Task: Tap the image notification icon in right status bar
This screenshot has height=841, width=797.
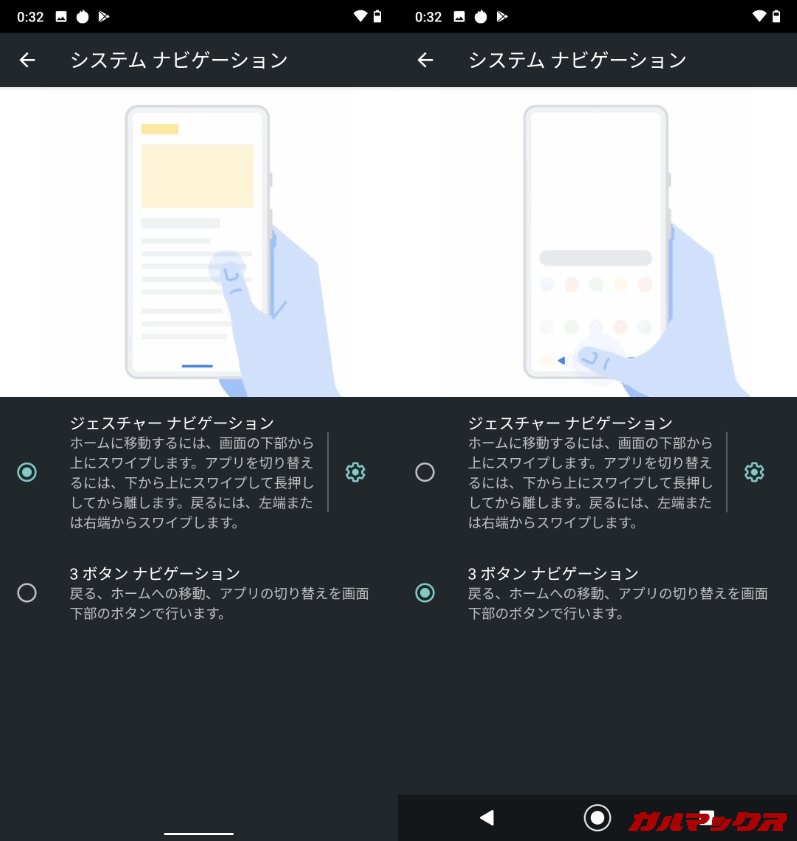Action: pyautogui.click(x=459, y=17)
